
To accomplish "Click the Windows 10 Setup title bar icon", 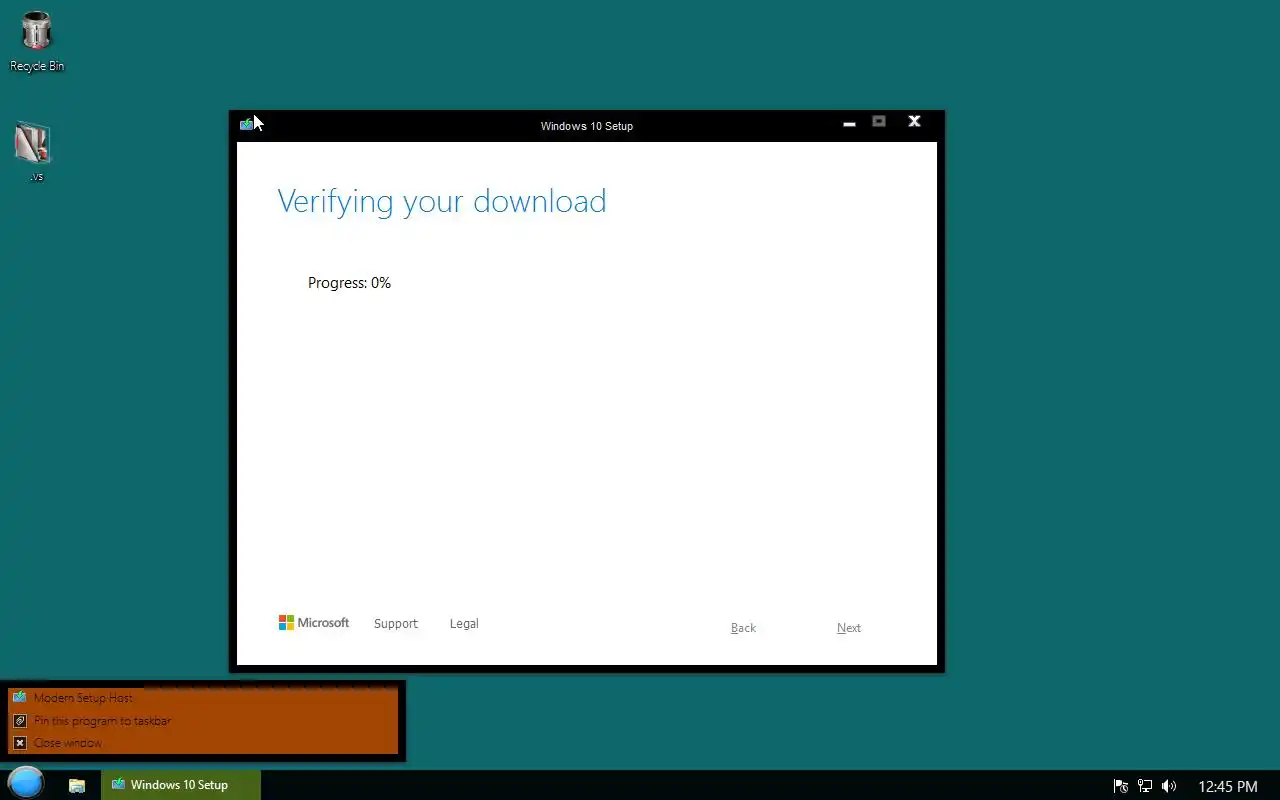I will [x=246, y=124].
